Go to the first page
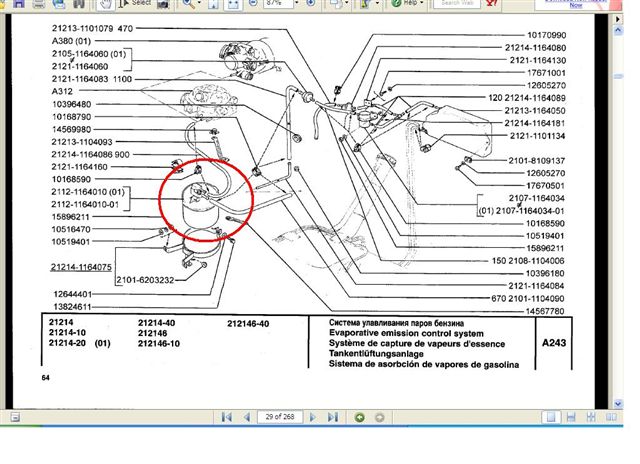 pos(224,416)
